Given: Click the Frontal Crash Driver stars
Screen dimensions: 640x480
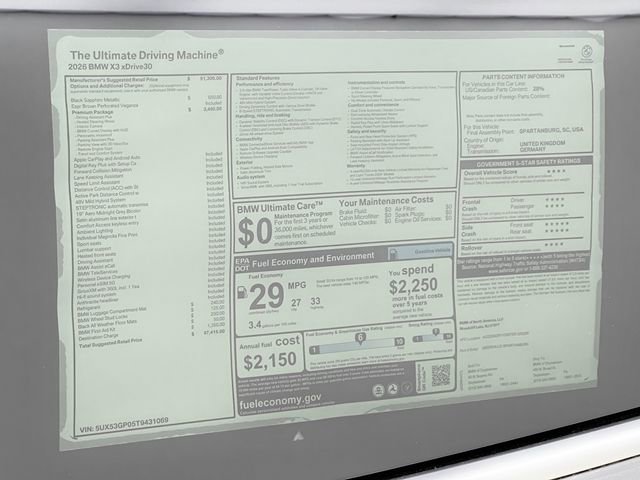Looking at the screenshot, I should click(555, 199).
